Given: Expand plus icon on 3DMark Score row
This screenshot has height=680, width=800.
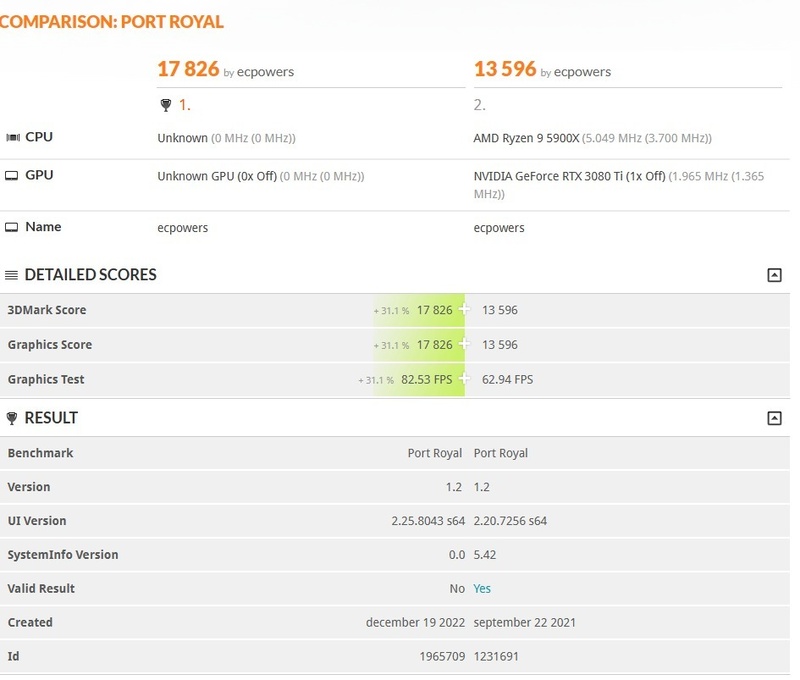Looking at the screenshot, I should click(464, 309).
